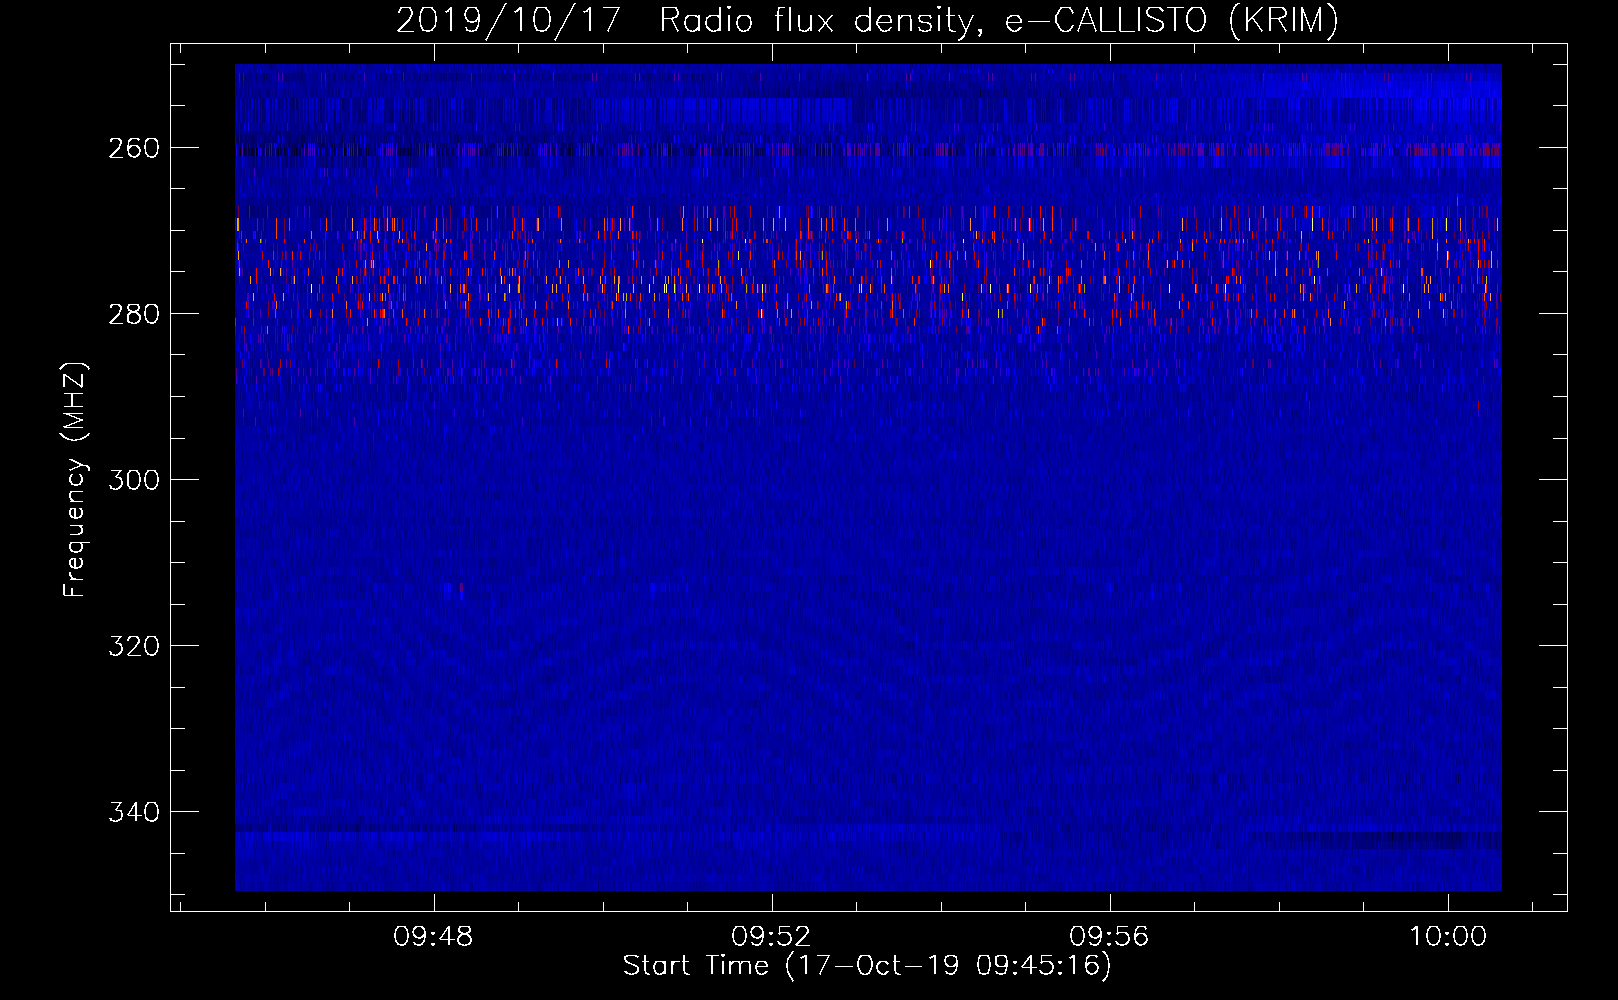Click the 320 frequency tick label
The height and width of the screenshot is (1000, 1618).
point(134,646)
